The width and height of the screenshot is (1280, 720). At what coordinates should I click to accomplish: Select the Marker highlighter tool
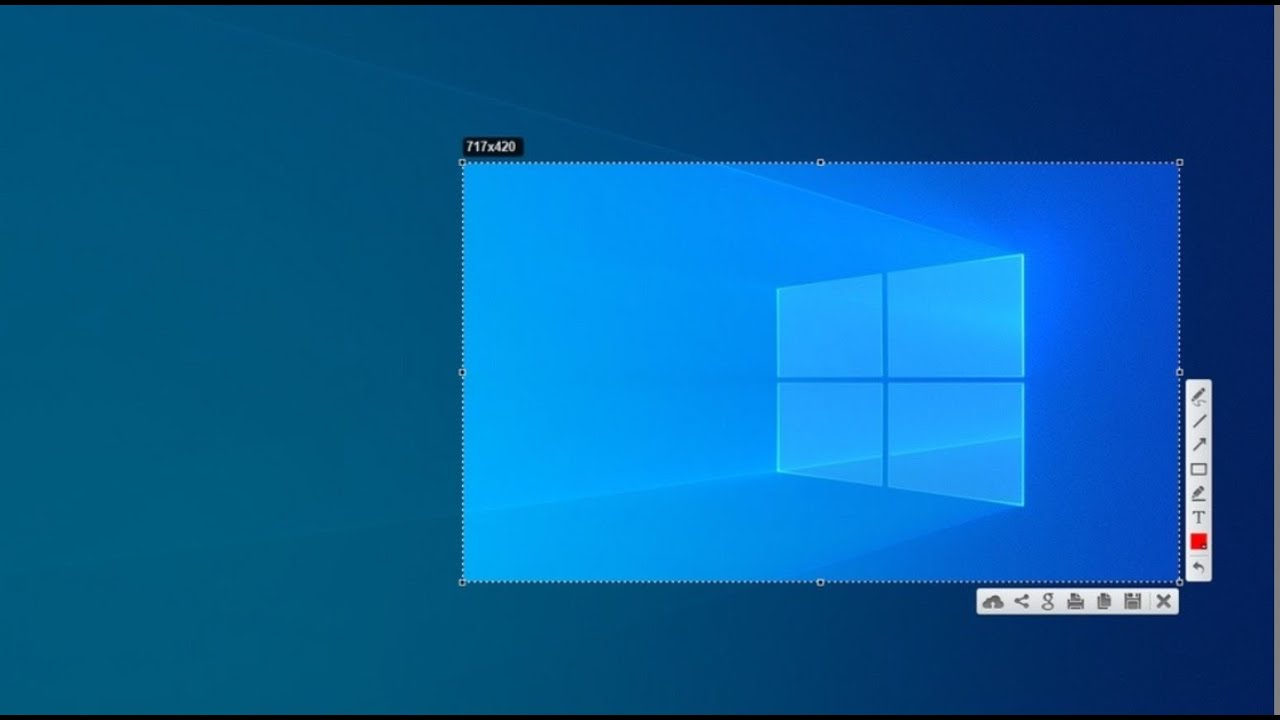[x=1198, y=493]
